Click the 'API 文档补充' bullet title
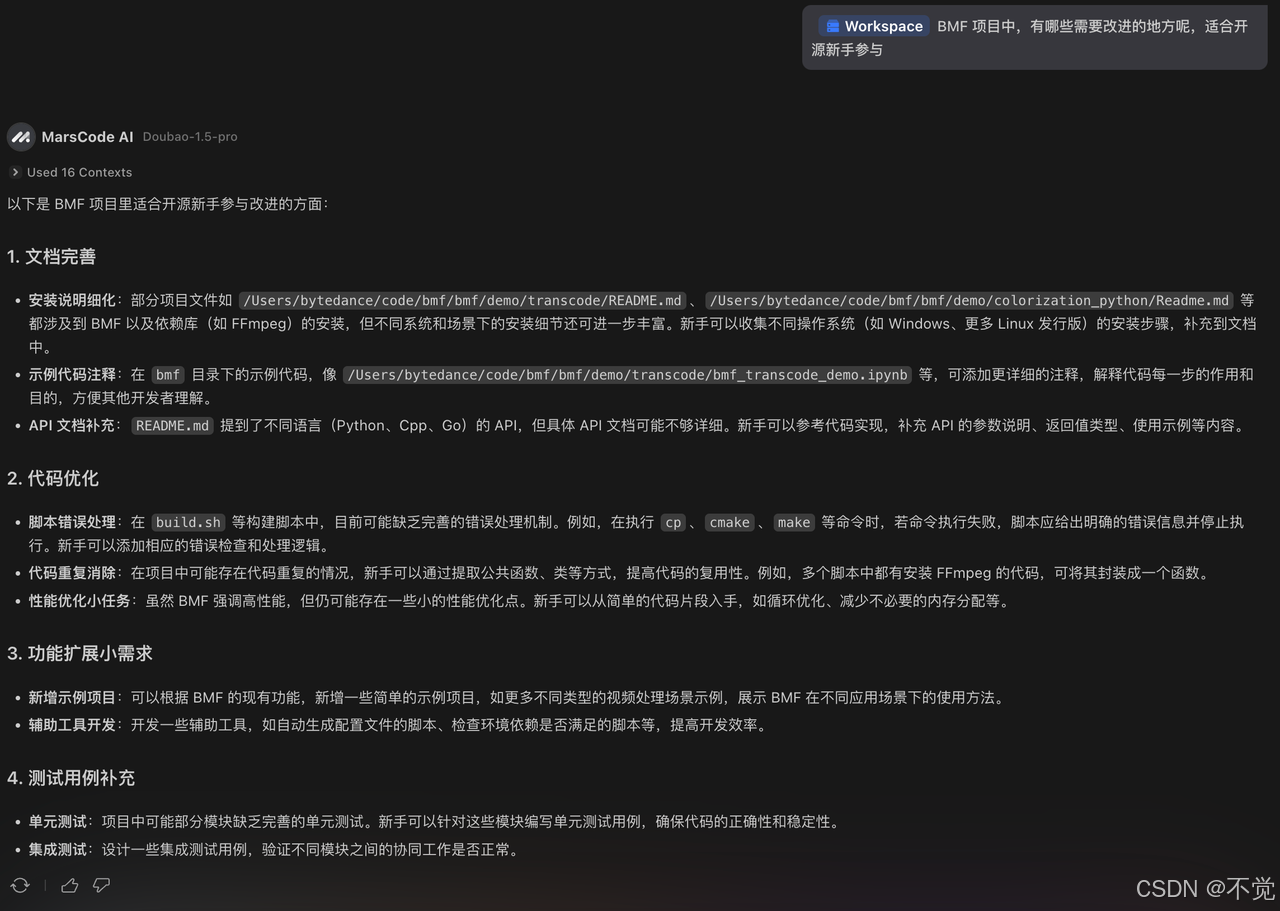 tap(72, 425)
